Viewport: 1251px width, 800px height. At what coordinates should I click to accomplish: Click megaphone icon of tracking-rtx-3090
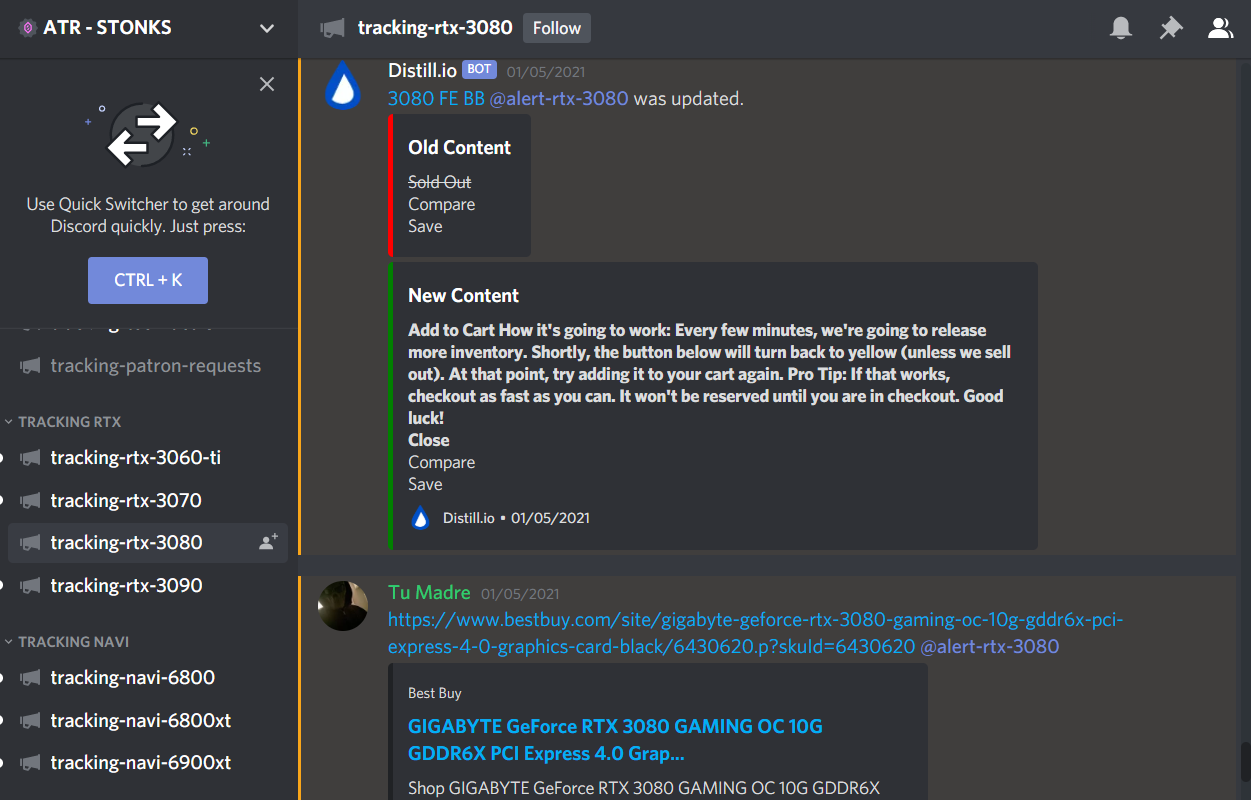pyautogui.click(x=31, y=585)
